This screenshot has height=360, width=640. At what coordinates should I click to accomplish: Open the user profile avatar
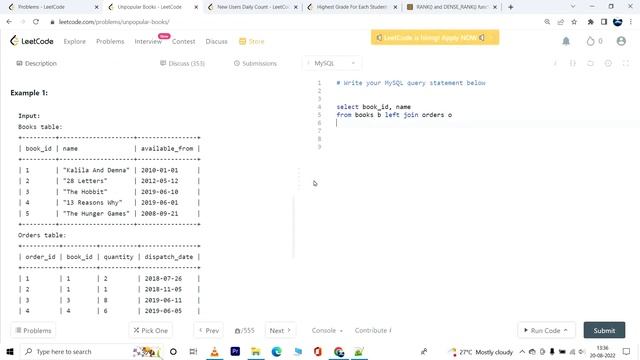[x=621, y=41]
